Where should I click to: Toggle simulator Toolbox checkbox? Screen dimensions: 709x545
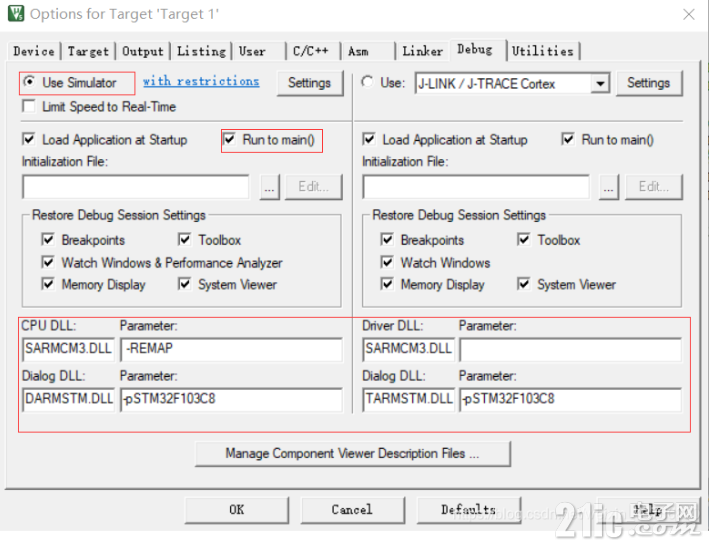[184, 239]
